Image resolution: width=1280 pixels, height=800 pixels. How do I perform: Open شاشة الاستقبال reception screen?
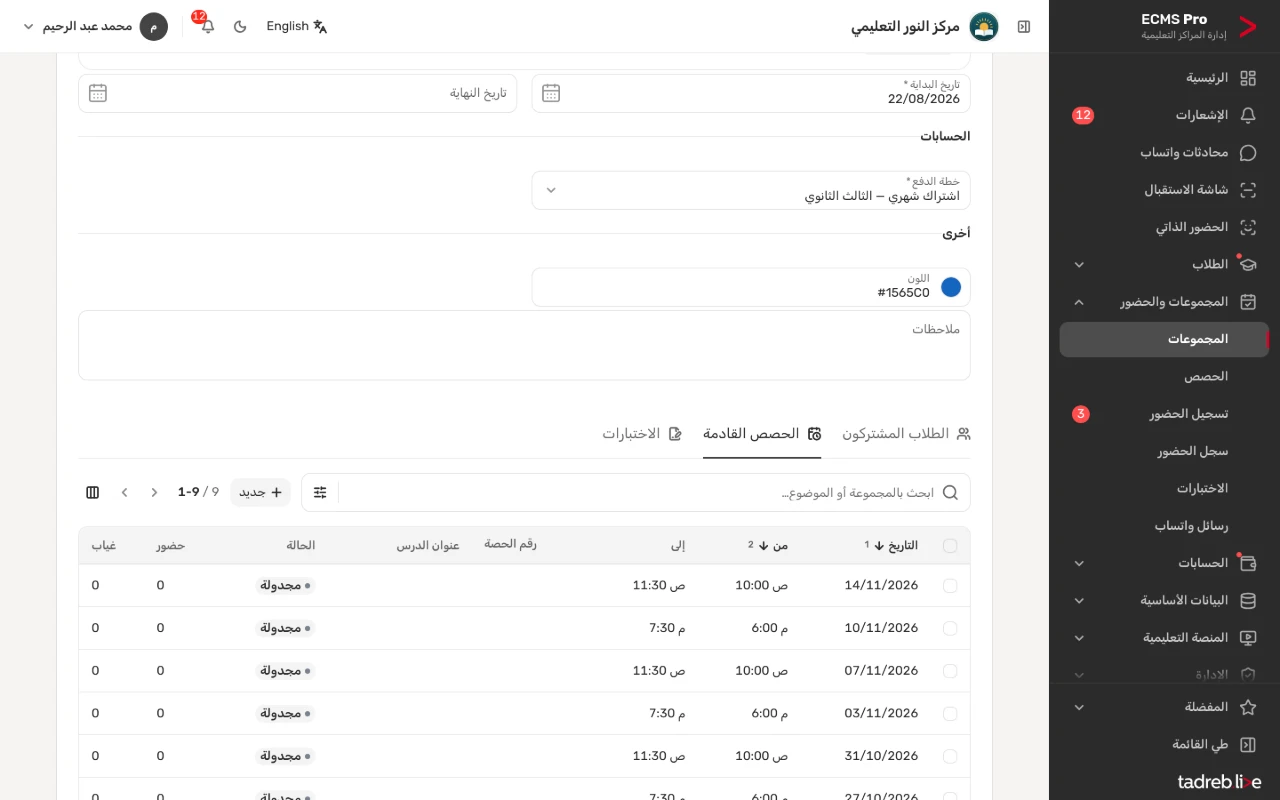point(1165,190)
